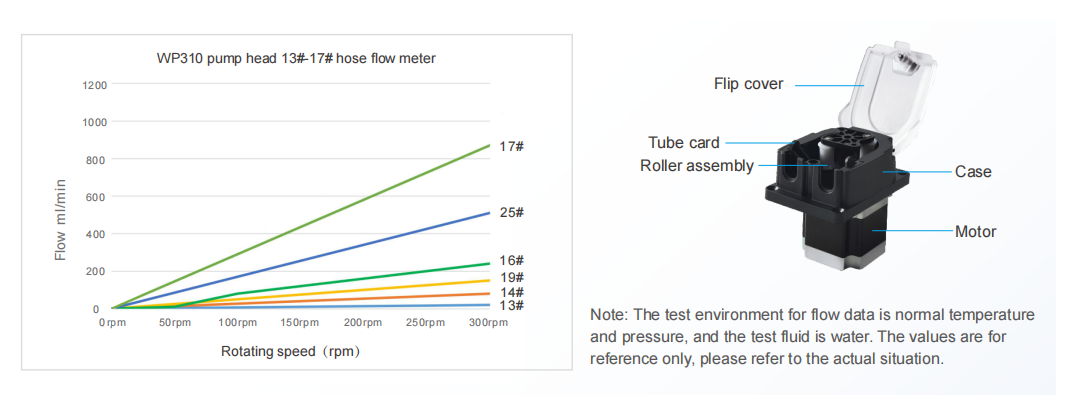Click the 14# series label
Viewport: 1070px width, 397px height.
click(512, 292)
